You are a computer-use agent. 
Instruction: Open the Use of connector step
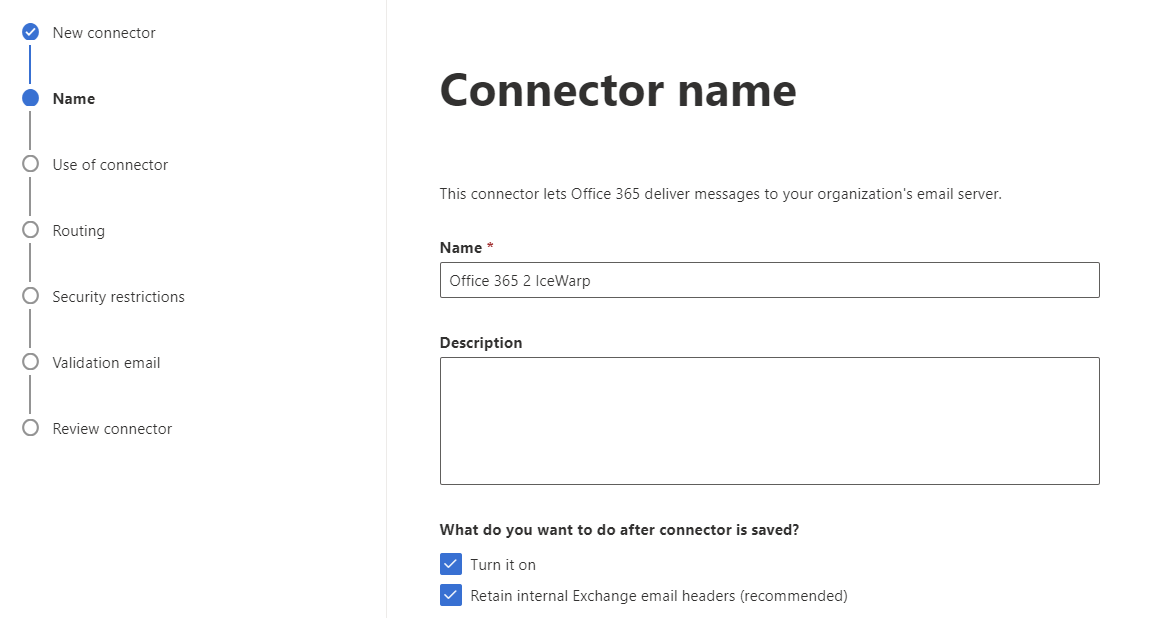pyautogui.click(x=110, y=165)
